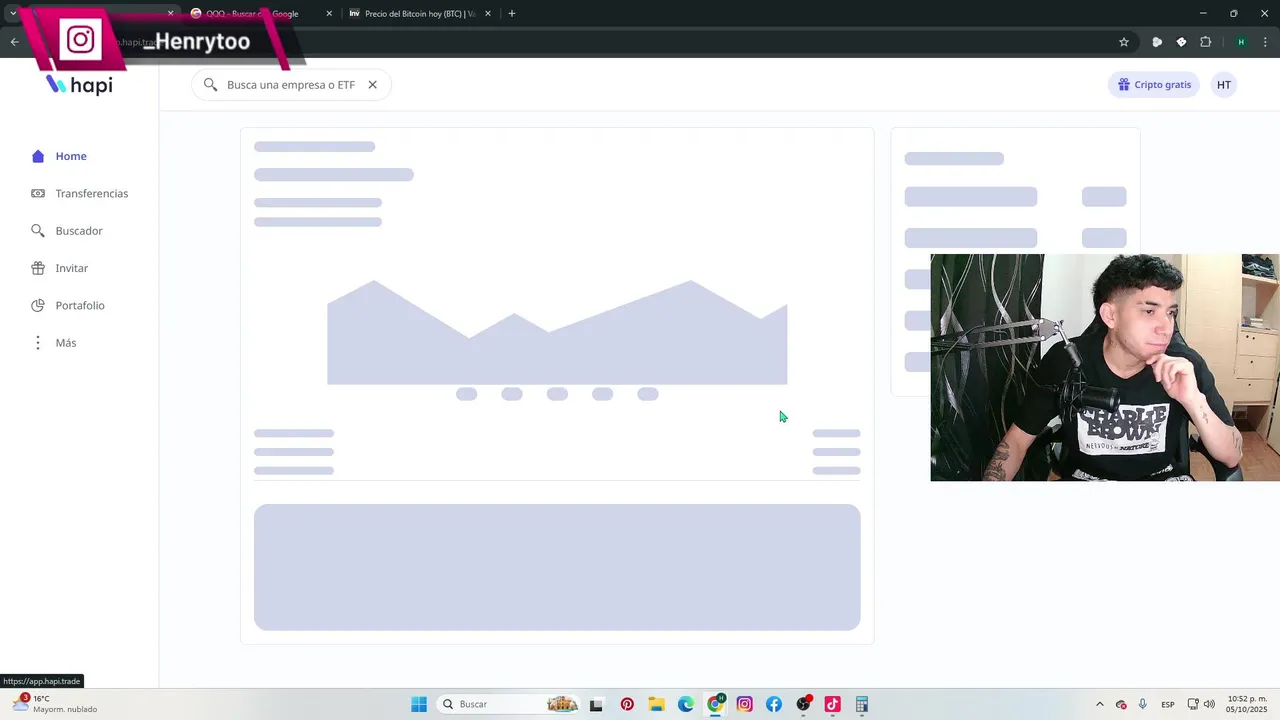Open Chrome from the taskbar
This screenshot has height=720, width=1280.
715,705
